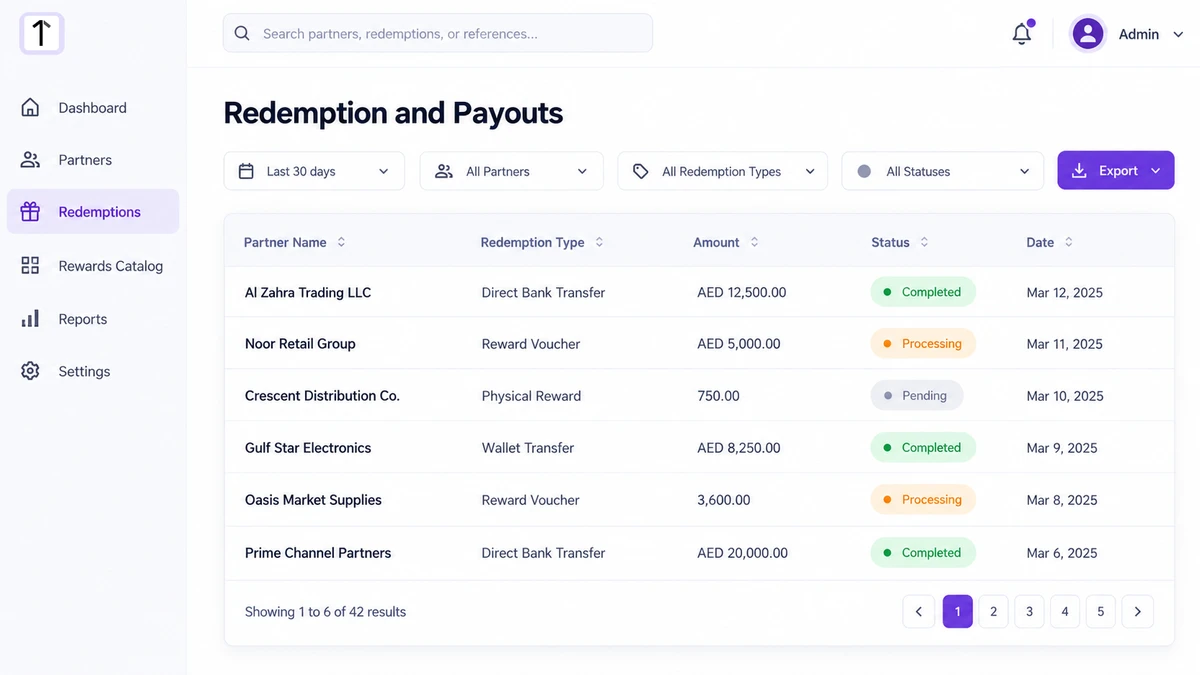
Task: Click date Mar 9, 2025
Action: (1062, 448)
